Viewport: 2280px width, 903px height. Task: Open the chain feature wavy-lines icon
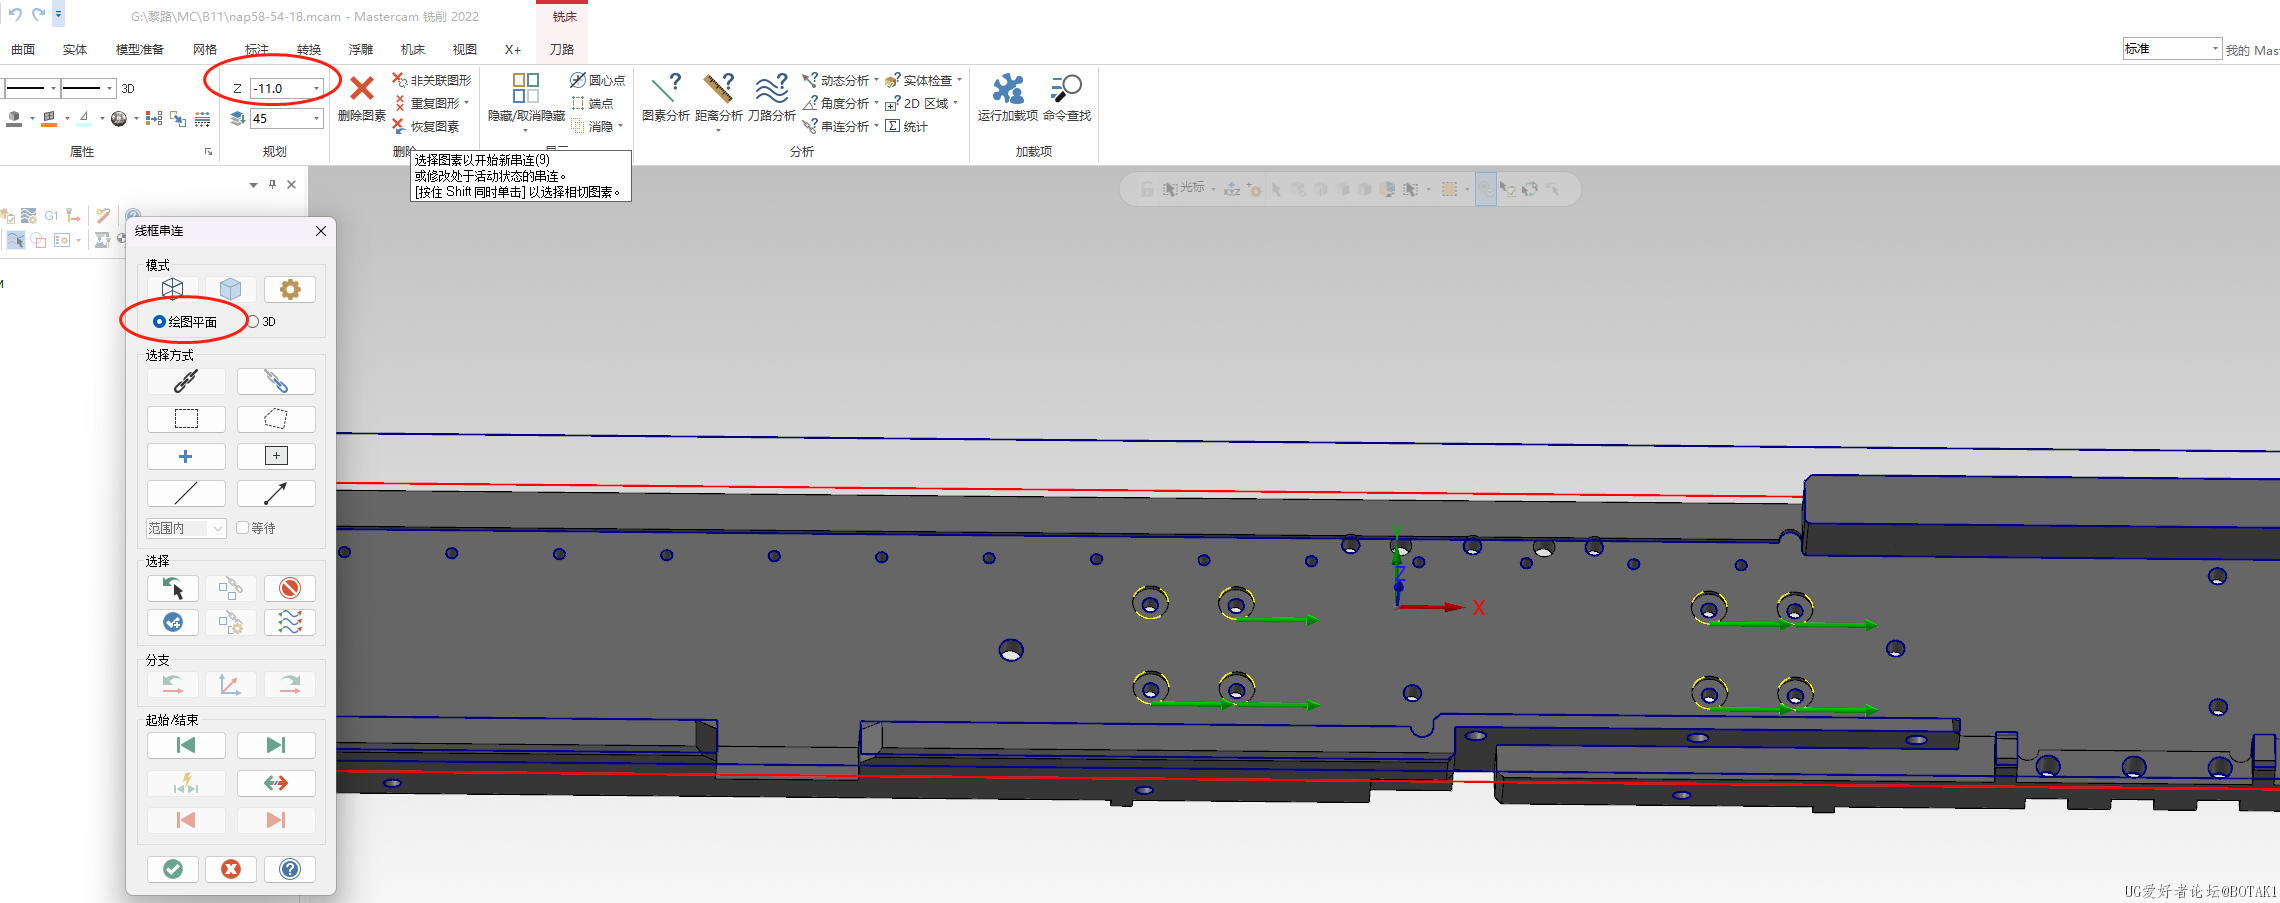(290, 622)
